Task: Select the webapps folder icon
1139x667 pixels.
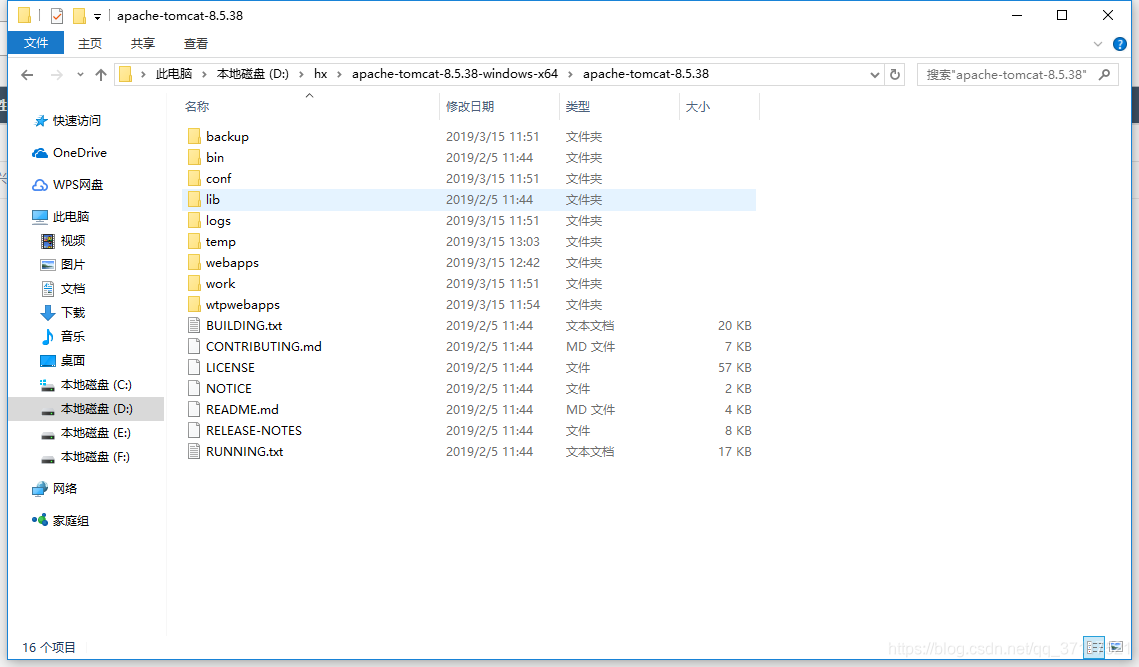Action: click(x=194, y=262)
